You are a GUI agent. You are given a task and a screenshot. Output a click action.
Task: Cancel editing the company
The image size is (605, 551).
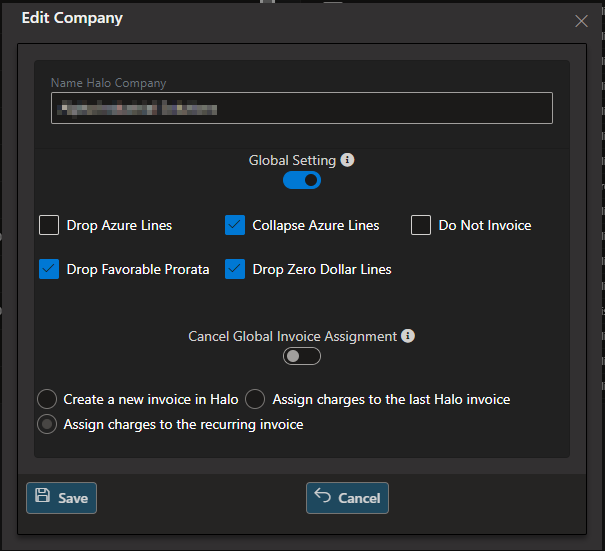[x=347, y=498]
